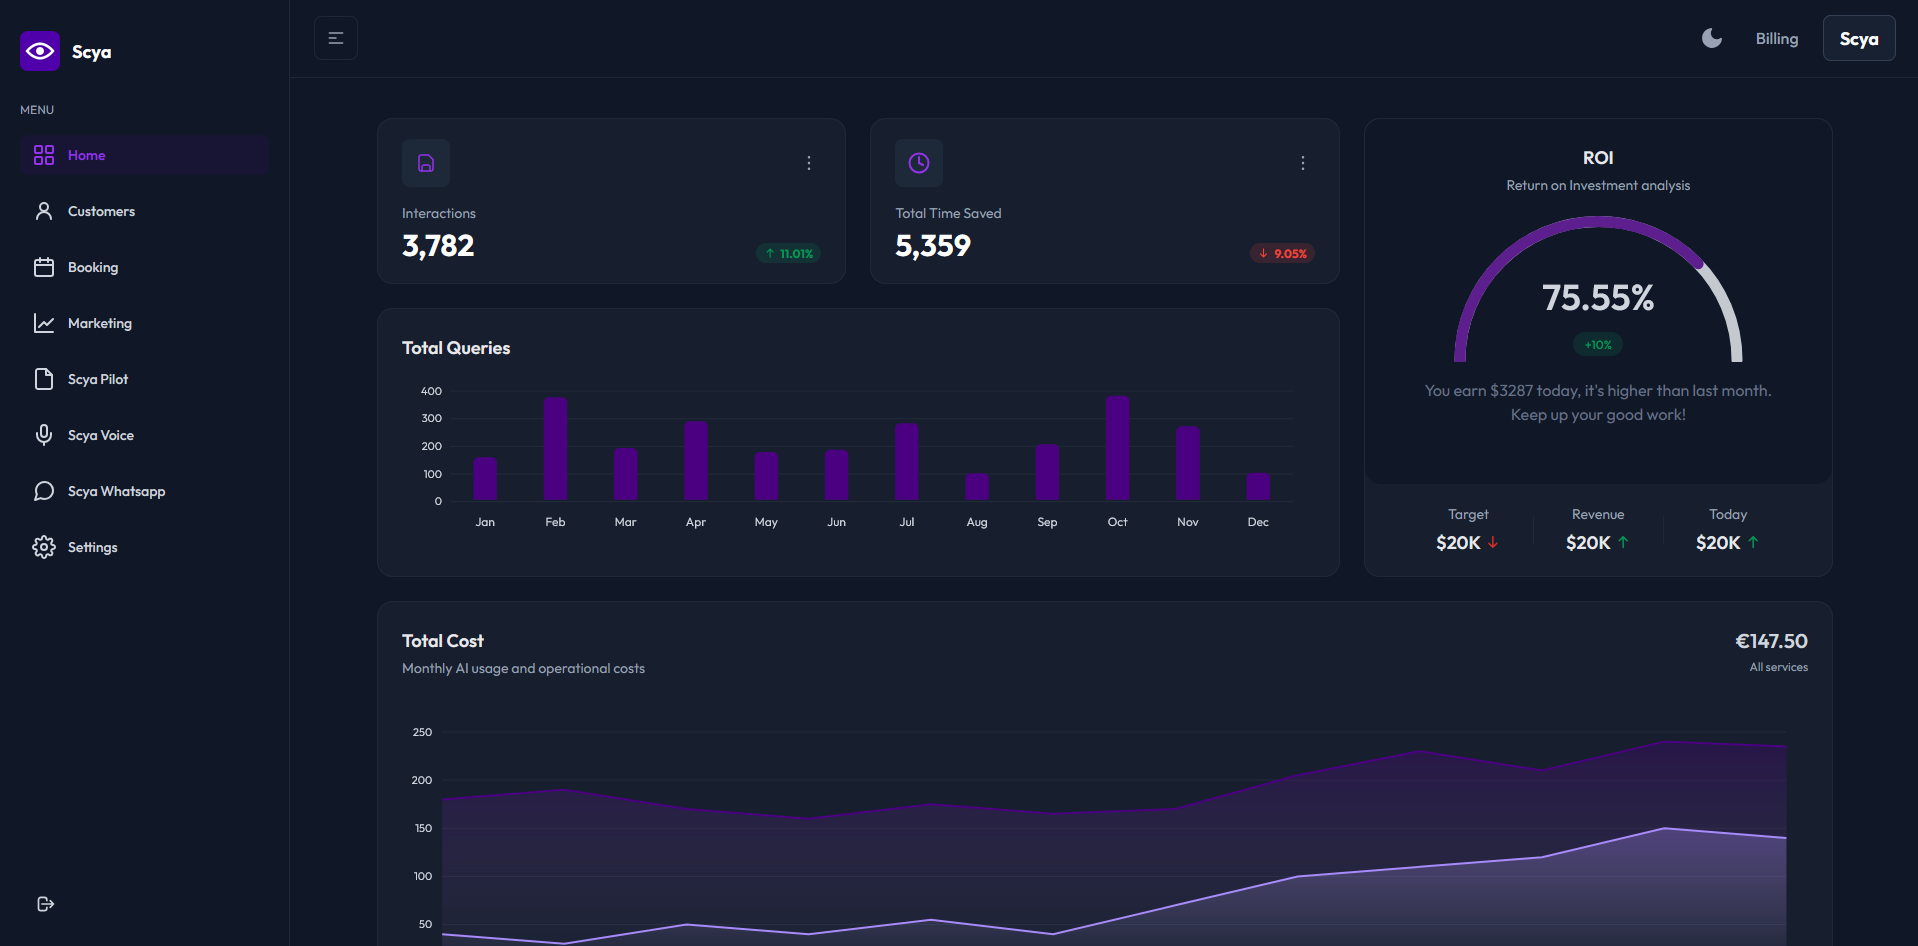Image resolution: width=1918 pixels, height=946 pixels.
Task: Click the Scya profile button top right
Action: coord(1858,38)
